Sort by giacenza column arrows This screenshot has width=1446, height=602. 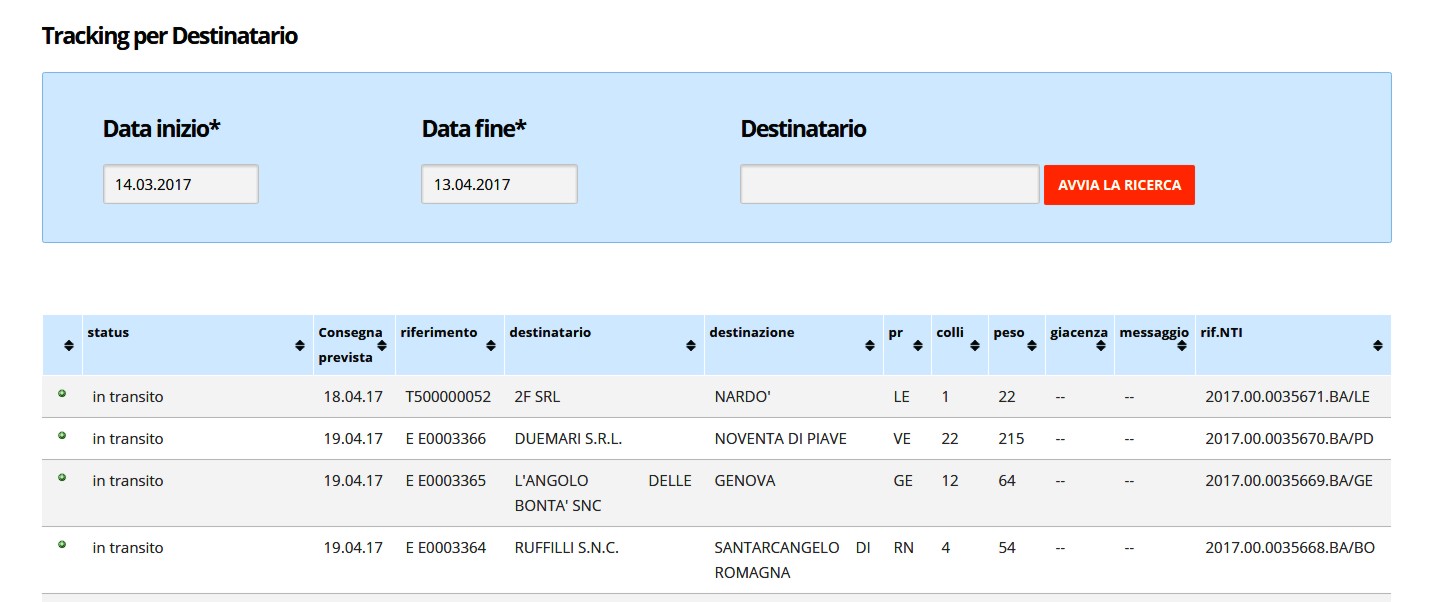pos(1100,345)
